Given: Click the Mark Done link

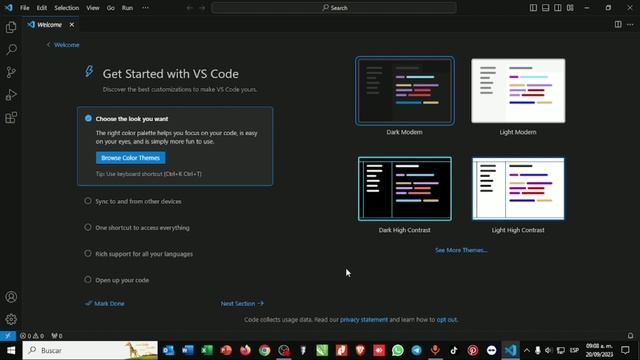Looking at the screenshot, I should [x=105, y=303].
